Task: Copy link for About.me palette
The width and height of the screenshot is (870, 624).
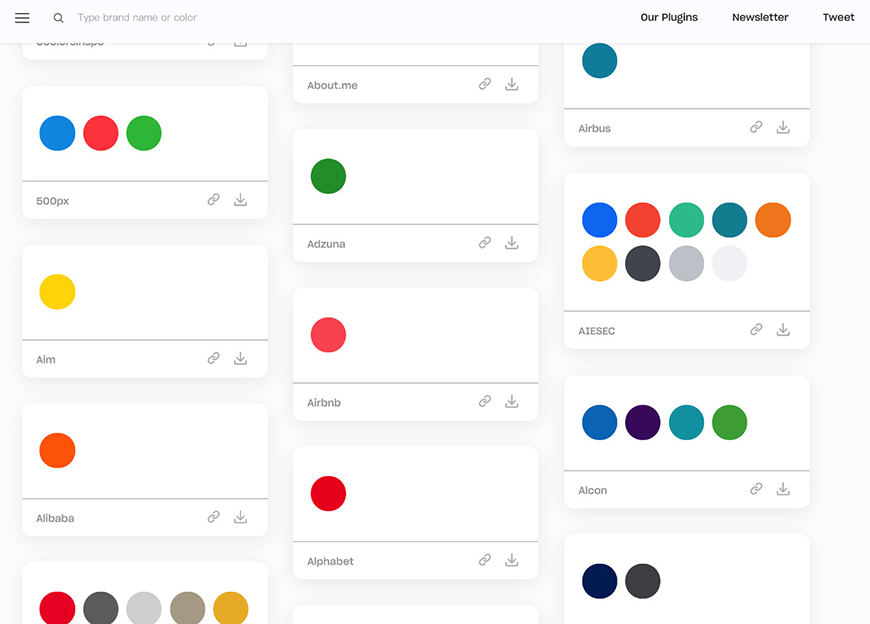Action: coord(485,85)
